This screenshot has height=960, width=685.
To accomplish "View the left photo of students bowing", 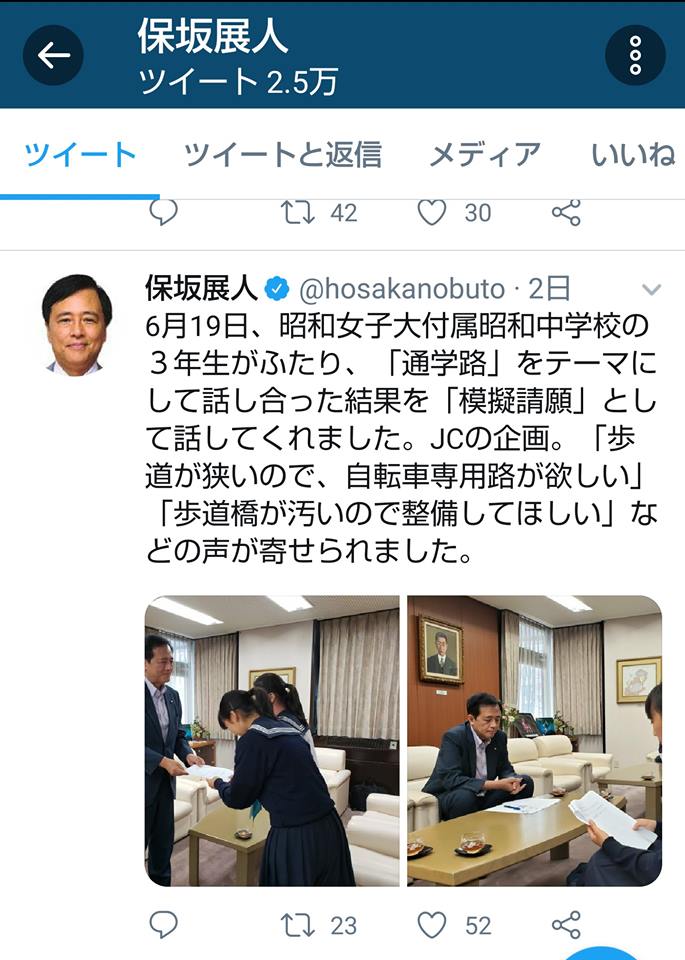I will coord(272,741).
